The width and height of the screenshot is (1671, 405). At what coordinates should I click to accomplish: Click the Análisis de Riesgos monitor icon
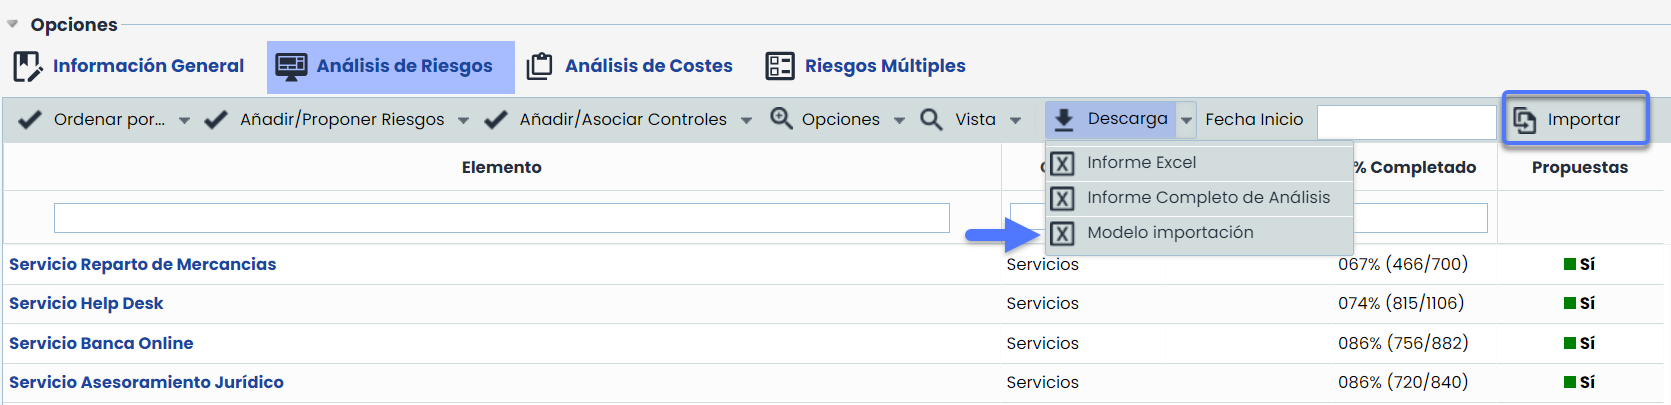(291, 67)
